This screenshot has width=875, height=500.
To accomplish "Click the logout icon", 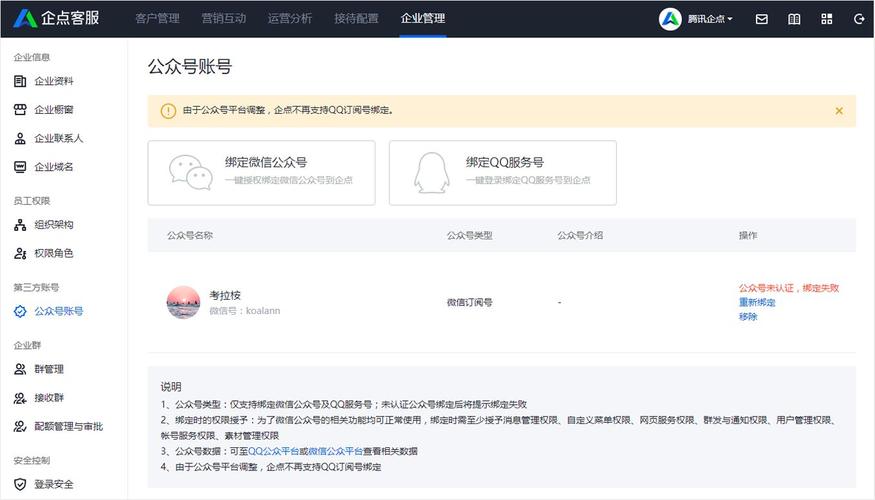I will tap(859, 19).
